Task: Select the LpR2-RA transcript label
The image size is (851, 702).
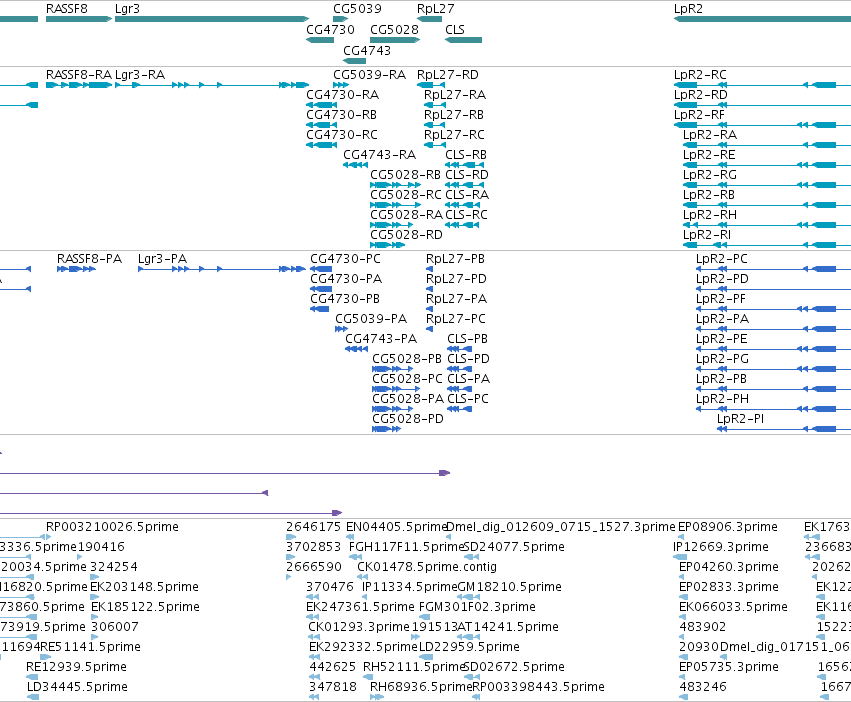Action: [710, 135]
